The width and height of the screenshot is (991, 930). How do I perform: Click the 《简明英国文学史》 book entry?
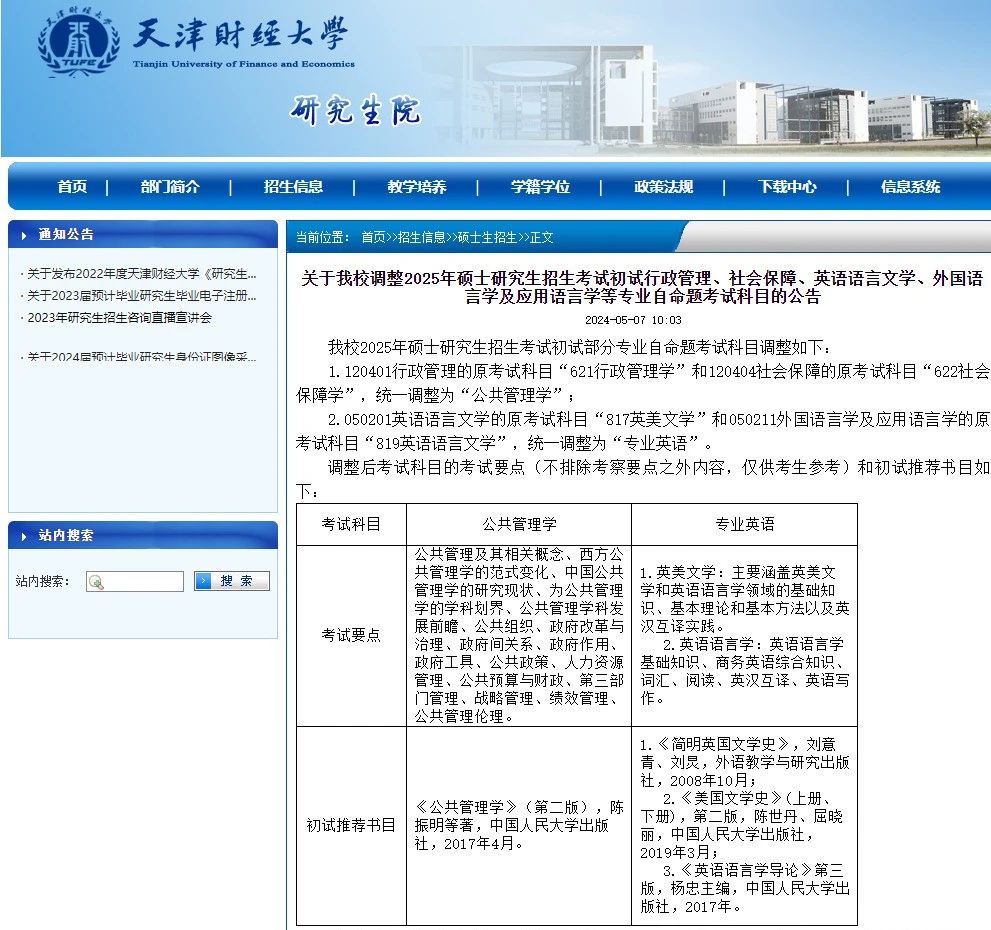pyautogui.click(x=745, y=762)
